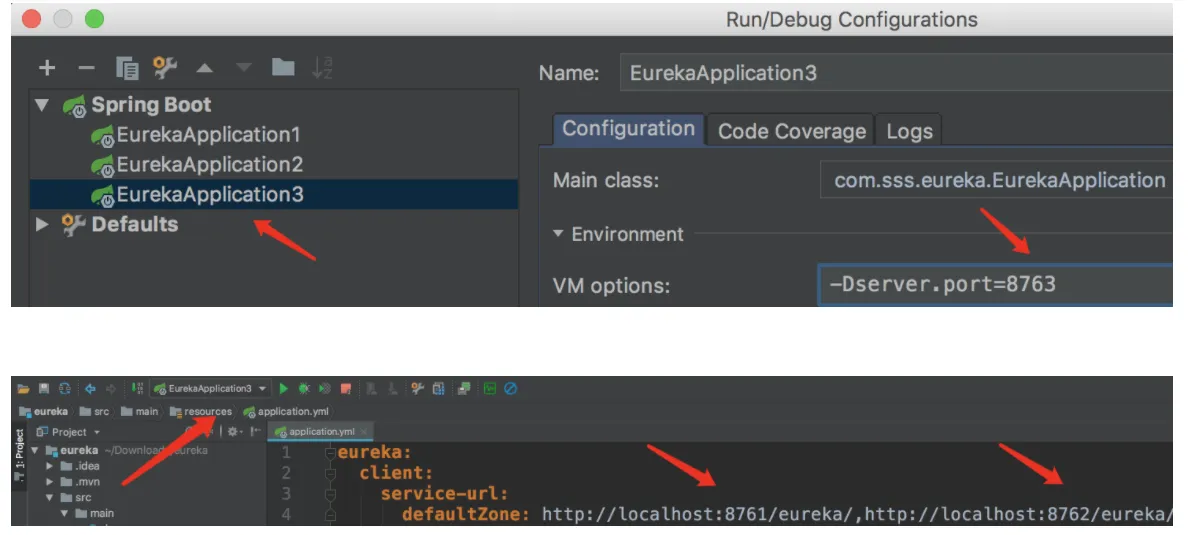Run with coverage icon
The image size is (1189, 535).
325,389
